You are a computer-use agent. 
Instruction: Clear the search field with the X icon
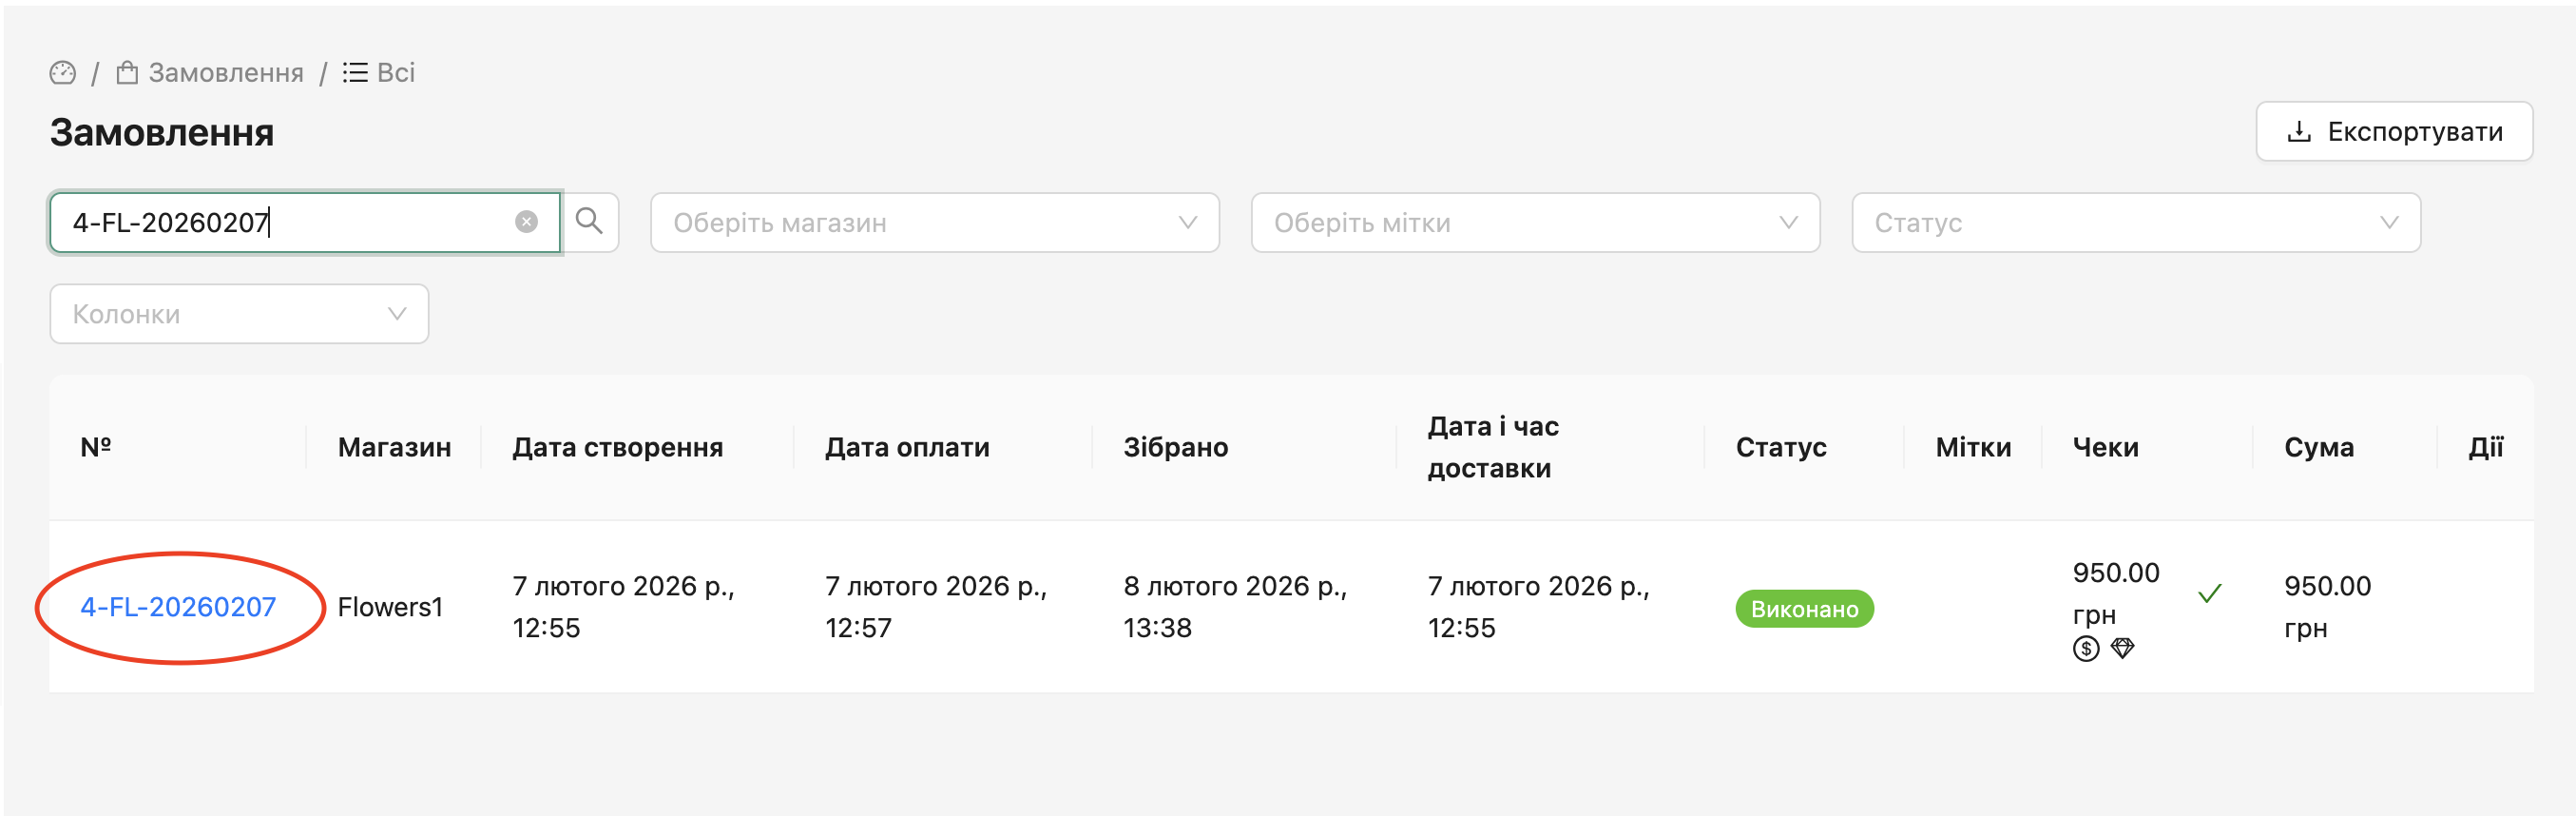[526, 222]
